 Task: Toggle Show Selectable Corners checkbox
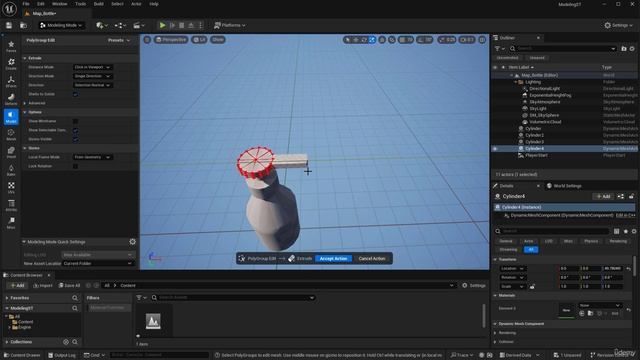click(76, 130)
